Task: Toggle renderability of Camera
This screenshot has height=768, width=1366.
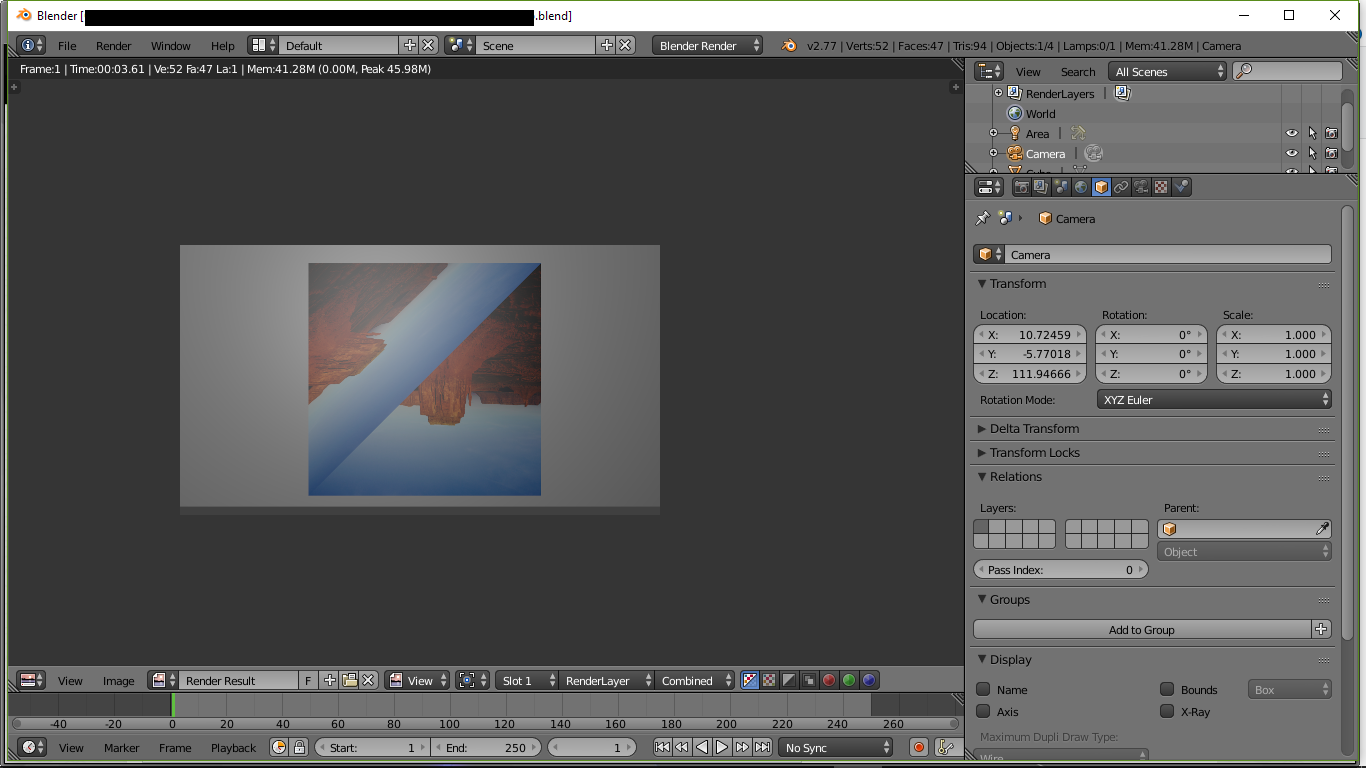Action: pyautogui.click(x=1332, y=153)
